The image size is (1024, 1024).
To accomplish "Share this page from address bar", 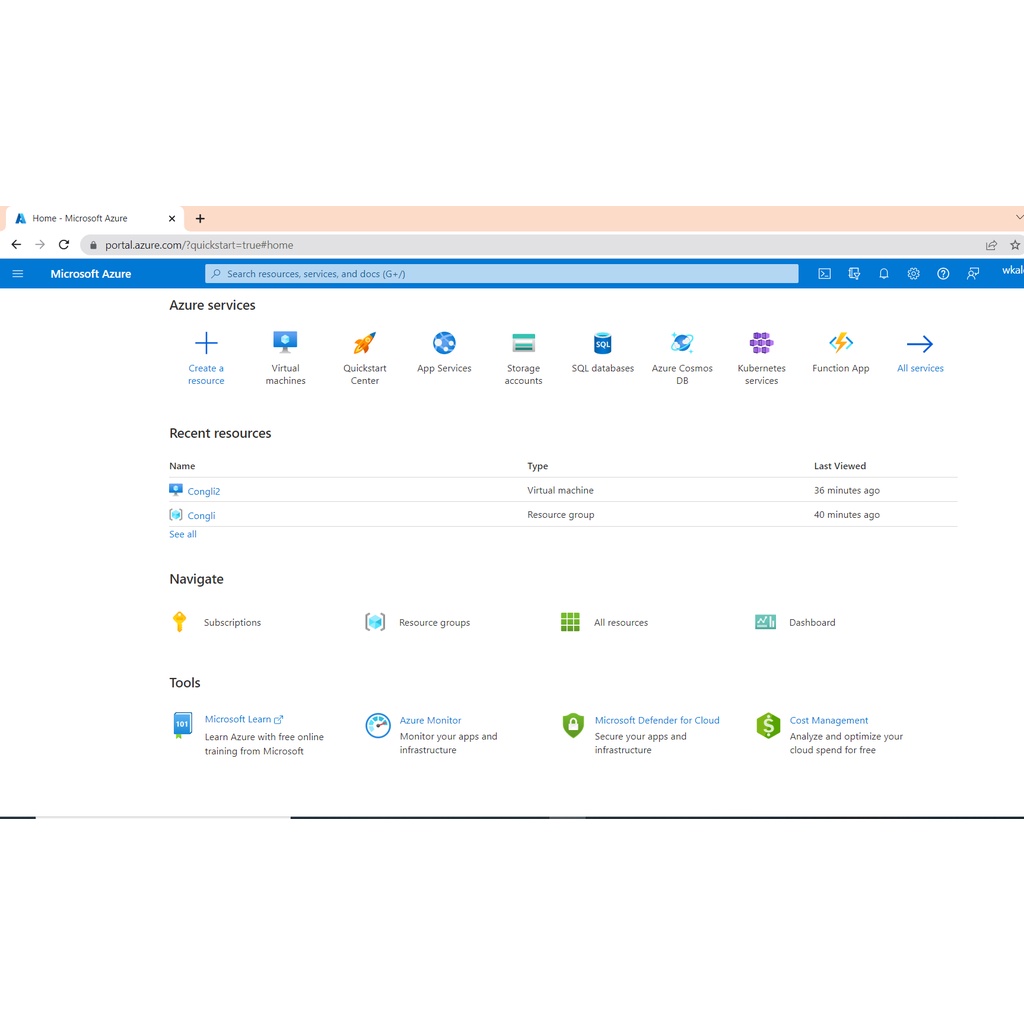I will pyautogui.click(x=991, y=245).
